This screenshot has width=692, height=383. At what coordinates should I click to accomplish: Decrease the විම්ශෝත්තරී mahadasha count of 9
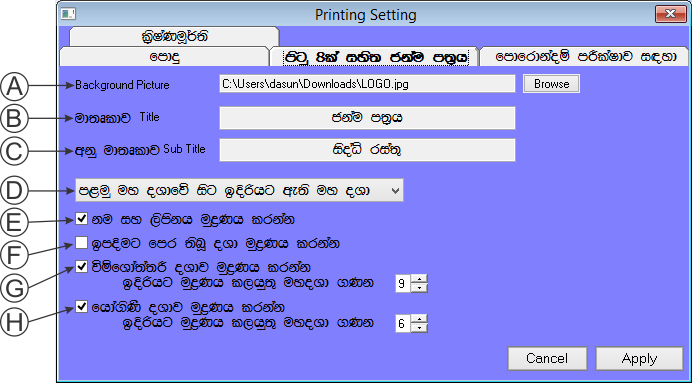419,288
